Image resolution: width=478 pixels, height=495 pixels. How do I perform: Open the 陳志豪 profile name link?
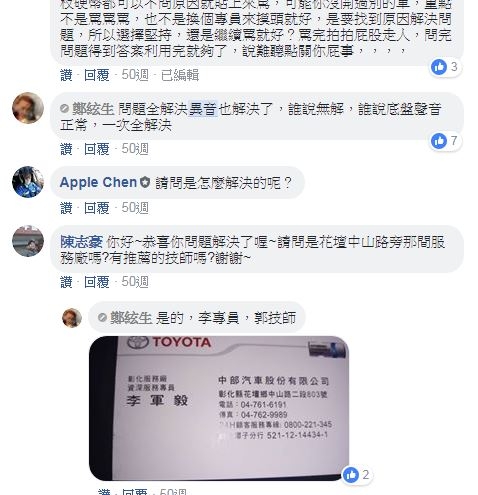click(81, 242)
